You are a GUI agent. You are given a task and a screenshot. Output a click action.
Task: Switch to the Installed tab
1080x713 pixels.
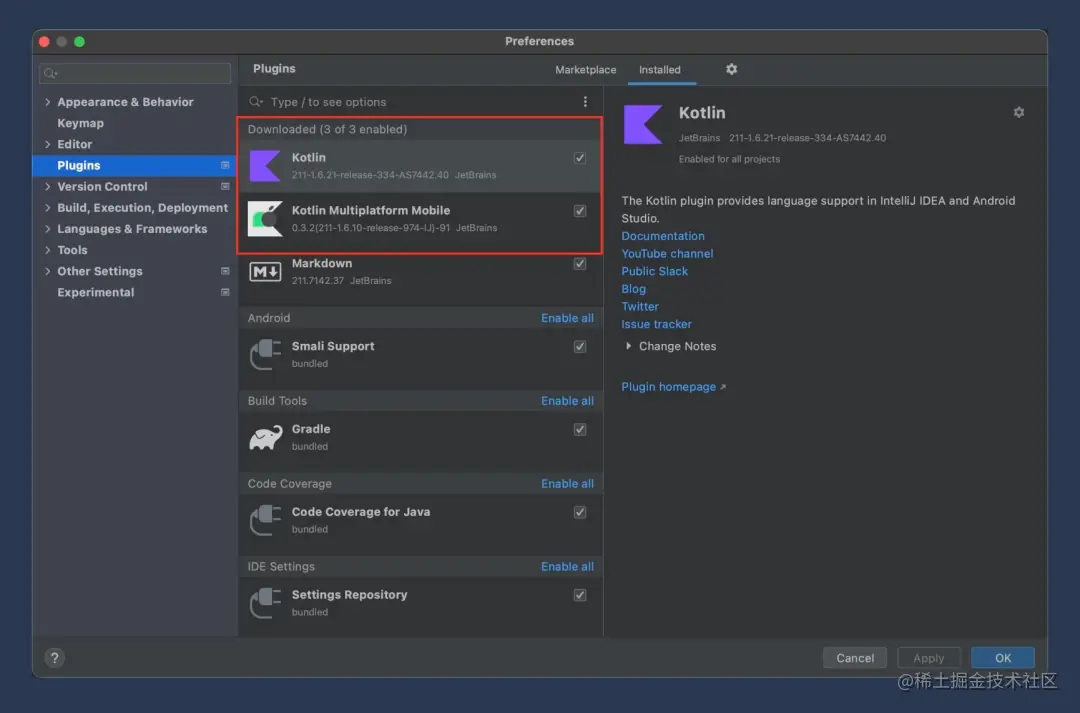click(660, 70)
